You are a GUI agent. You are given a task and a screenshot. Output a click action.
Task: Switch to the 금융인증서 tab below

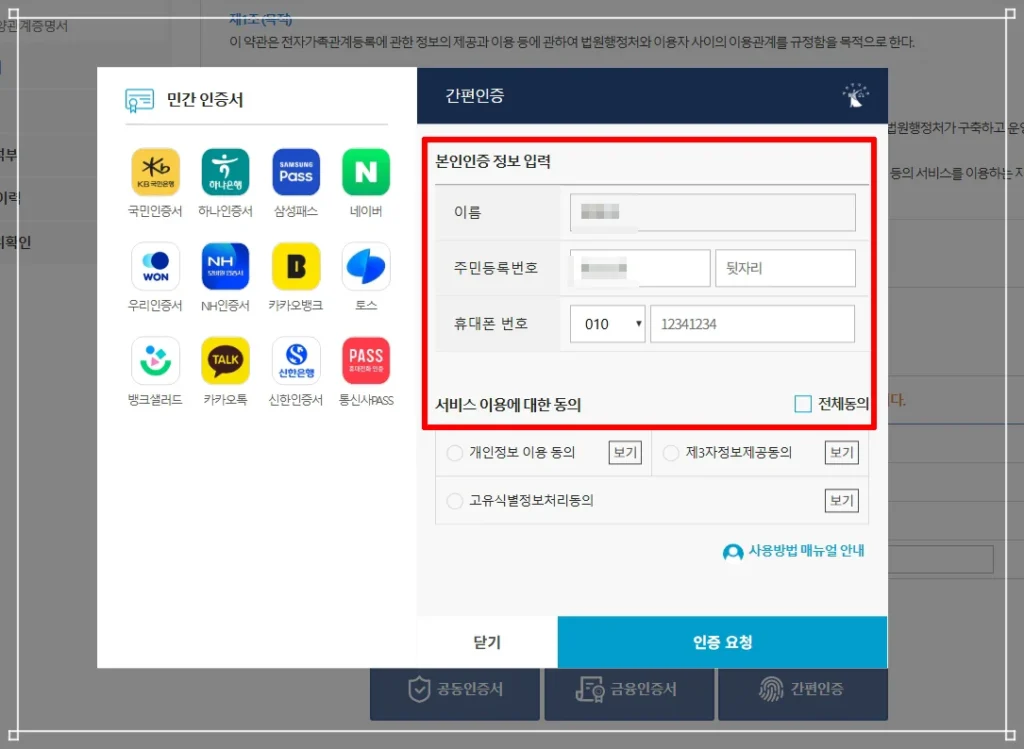click(627, 689)
